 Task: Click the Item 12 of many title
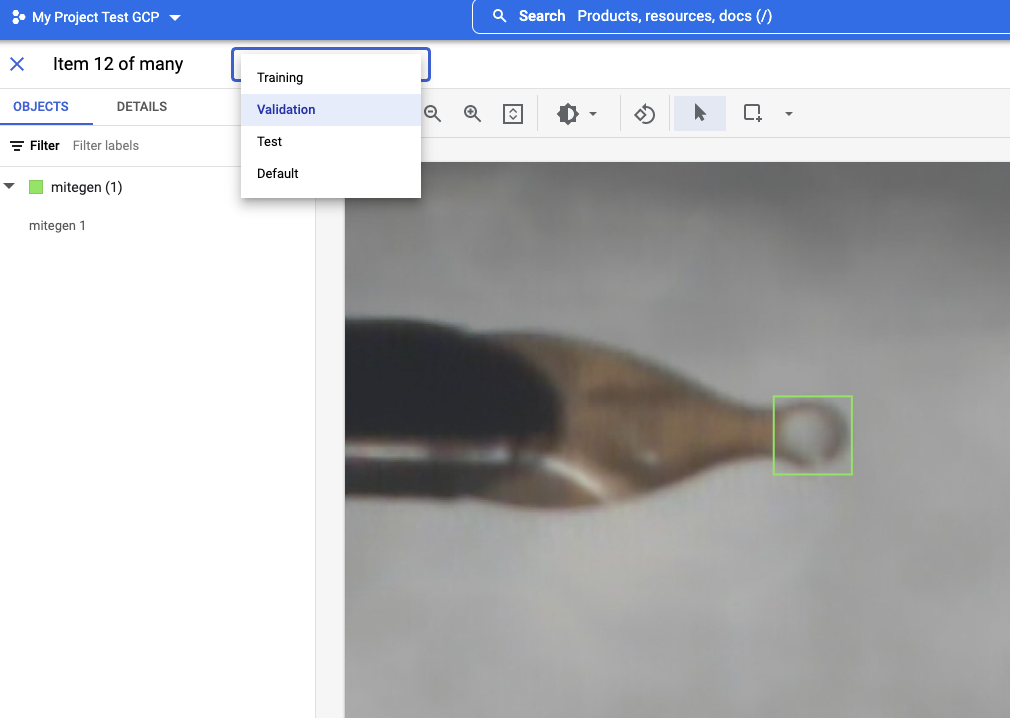click(x=118, y=64)
